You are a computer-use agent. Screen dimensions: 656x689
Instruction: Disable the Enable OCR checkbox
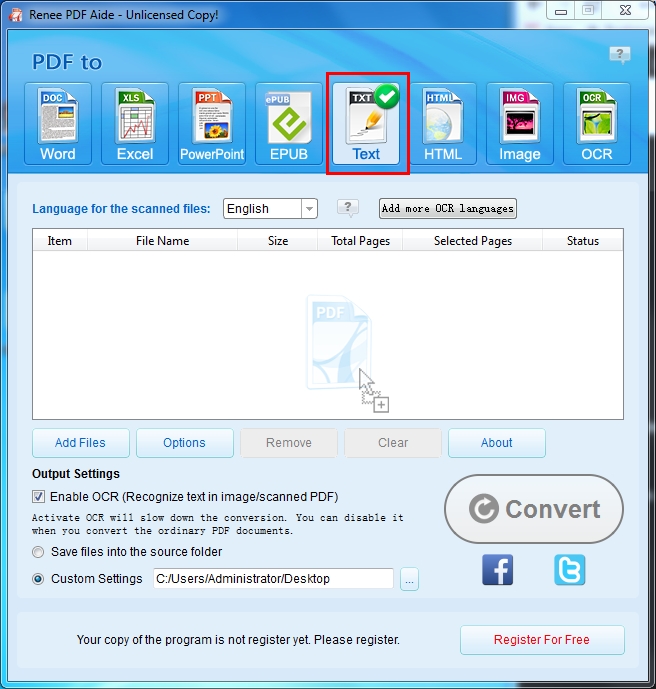pyautogui.click(x=39, y=497)
